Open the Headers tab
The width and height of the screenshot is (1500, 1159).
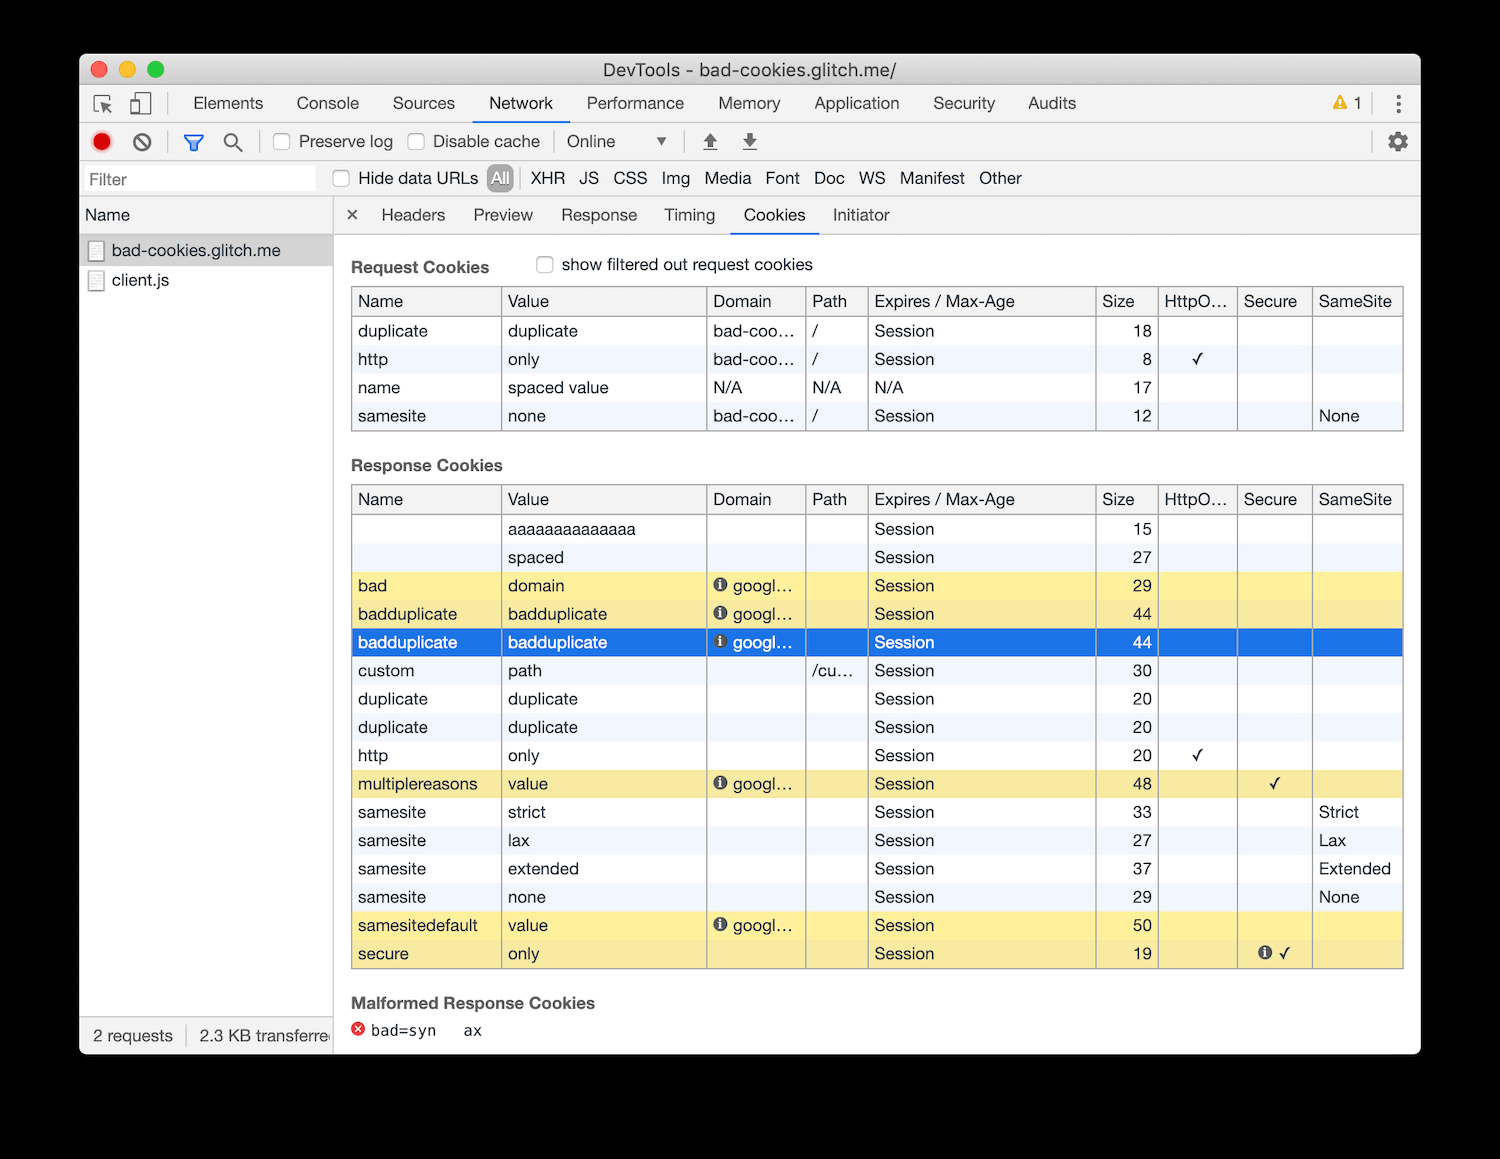coord(412,215)
